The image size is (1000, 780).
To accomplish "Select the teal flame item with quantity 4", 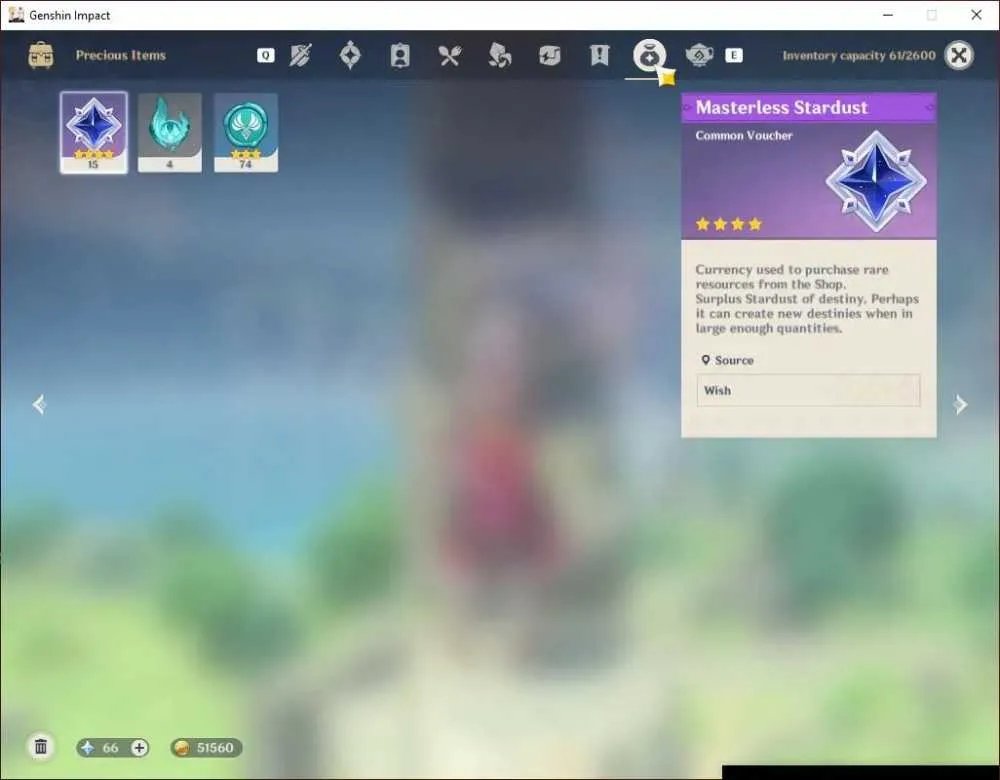I will point(170,132).
